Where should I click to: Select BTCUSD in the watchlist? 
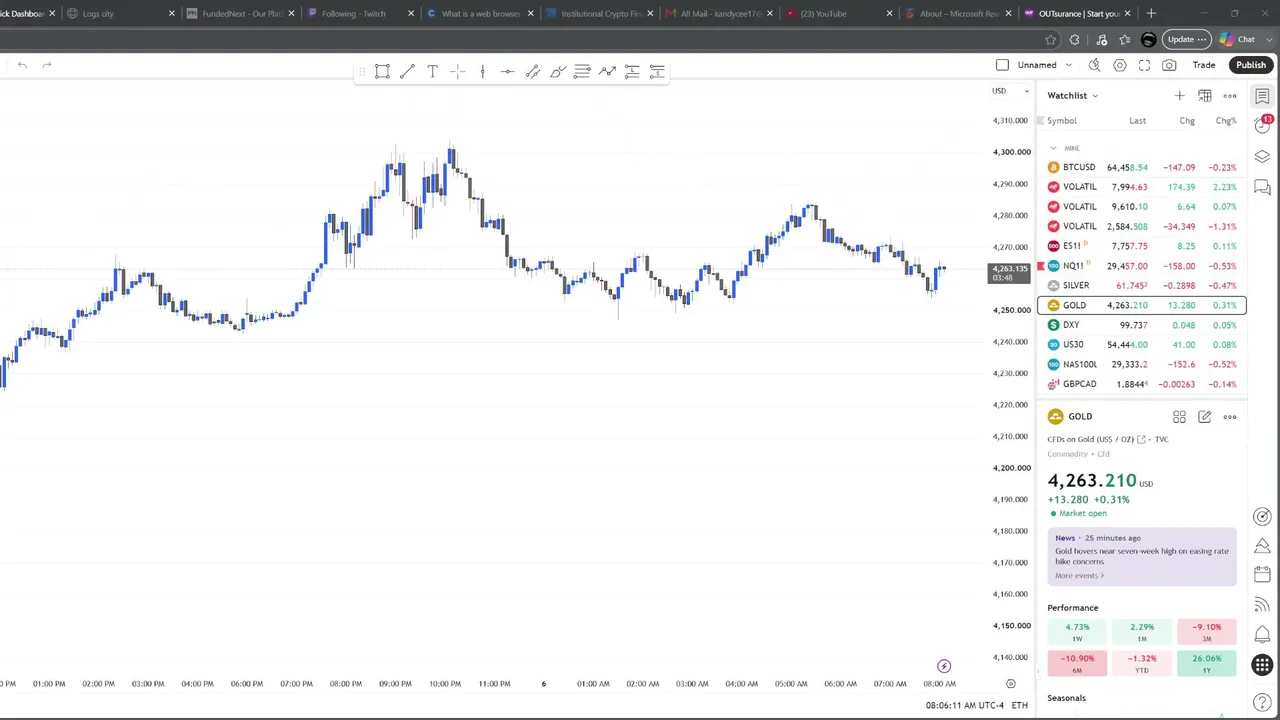[x=1142, y=167]
